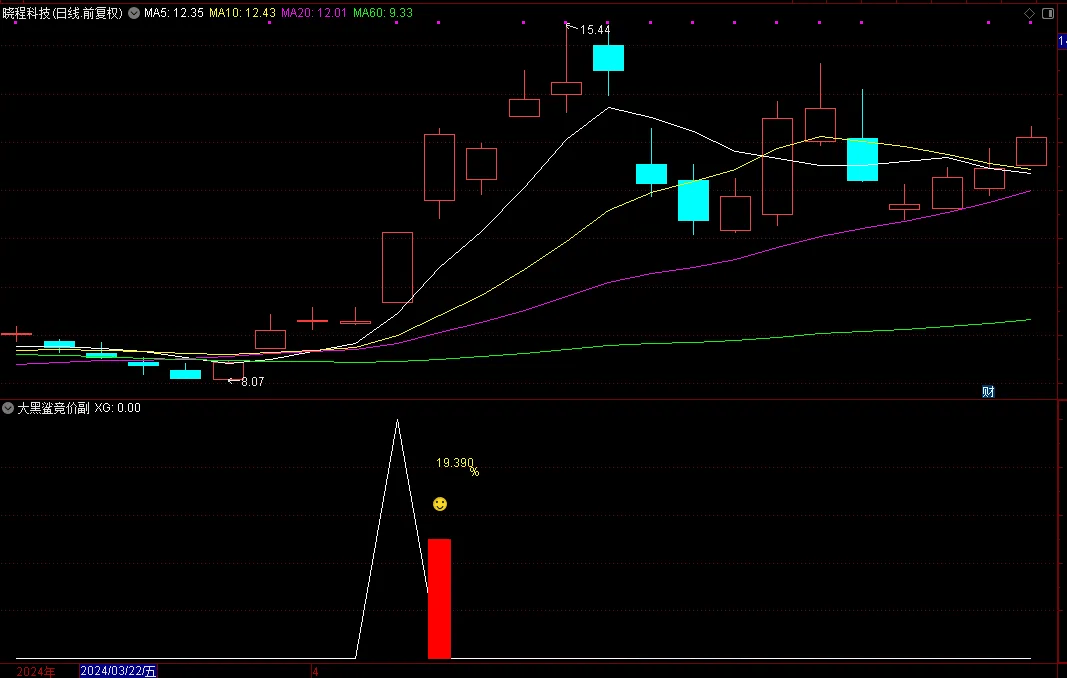Select the red signal bar in sub-chart
Screen dimensions: 1067x678
[x=440, y=599]
